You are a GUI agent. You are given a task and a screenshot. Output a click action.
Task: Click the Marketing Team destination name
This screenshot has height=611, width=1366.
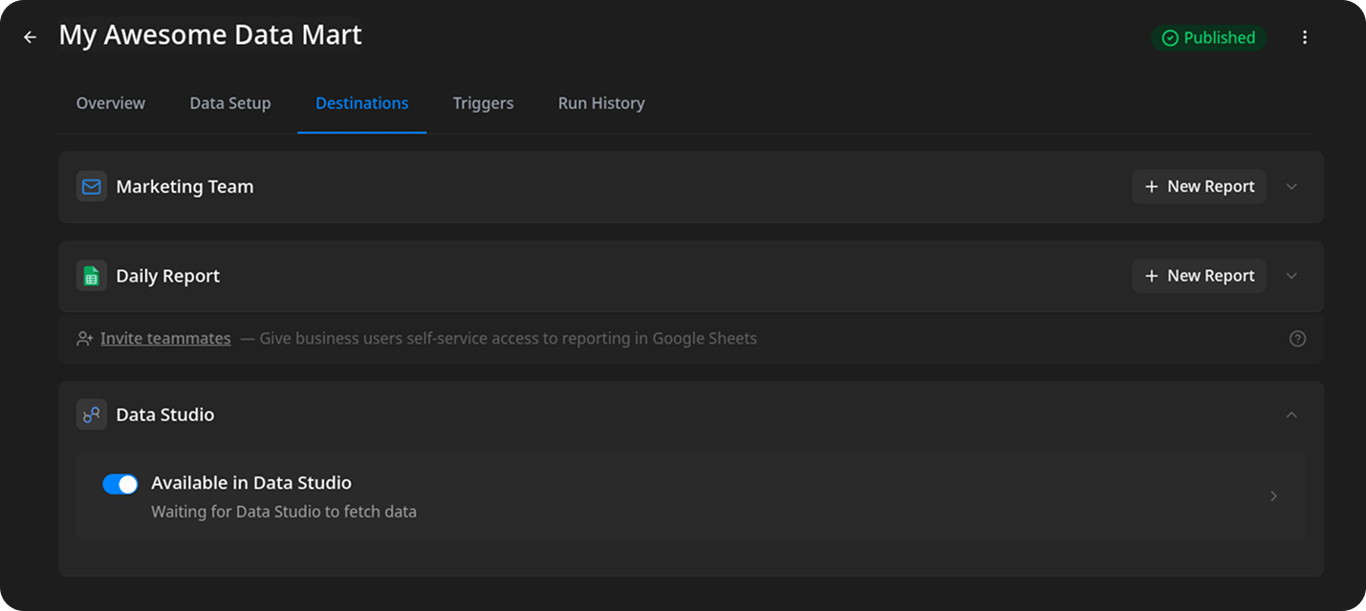(x=185, y=186)
